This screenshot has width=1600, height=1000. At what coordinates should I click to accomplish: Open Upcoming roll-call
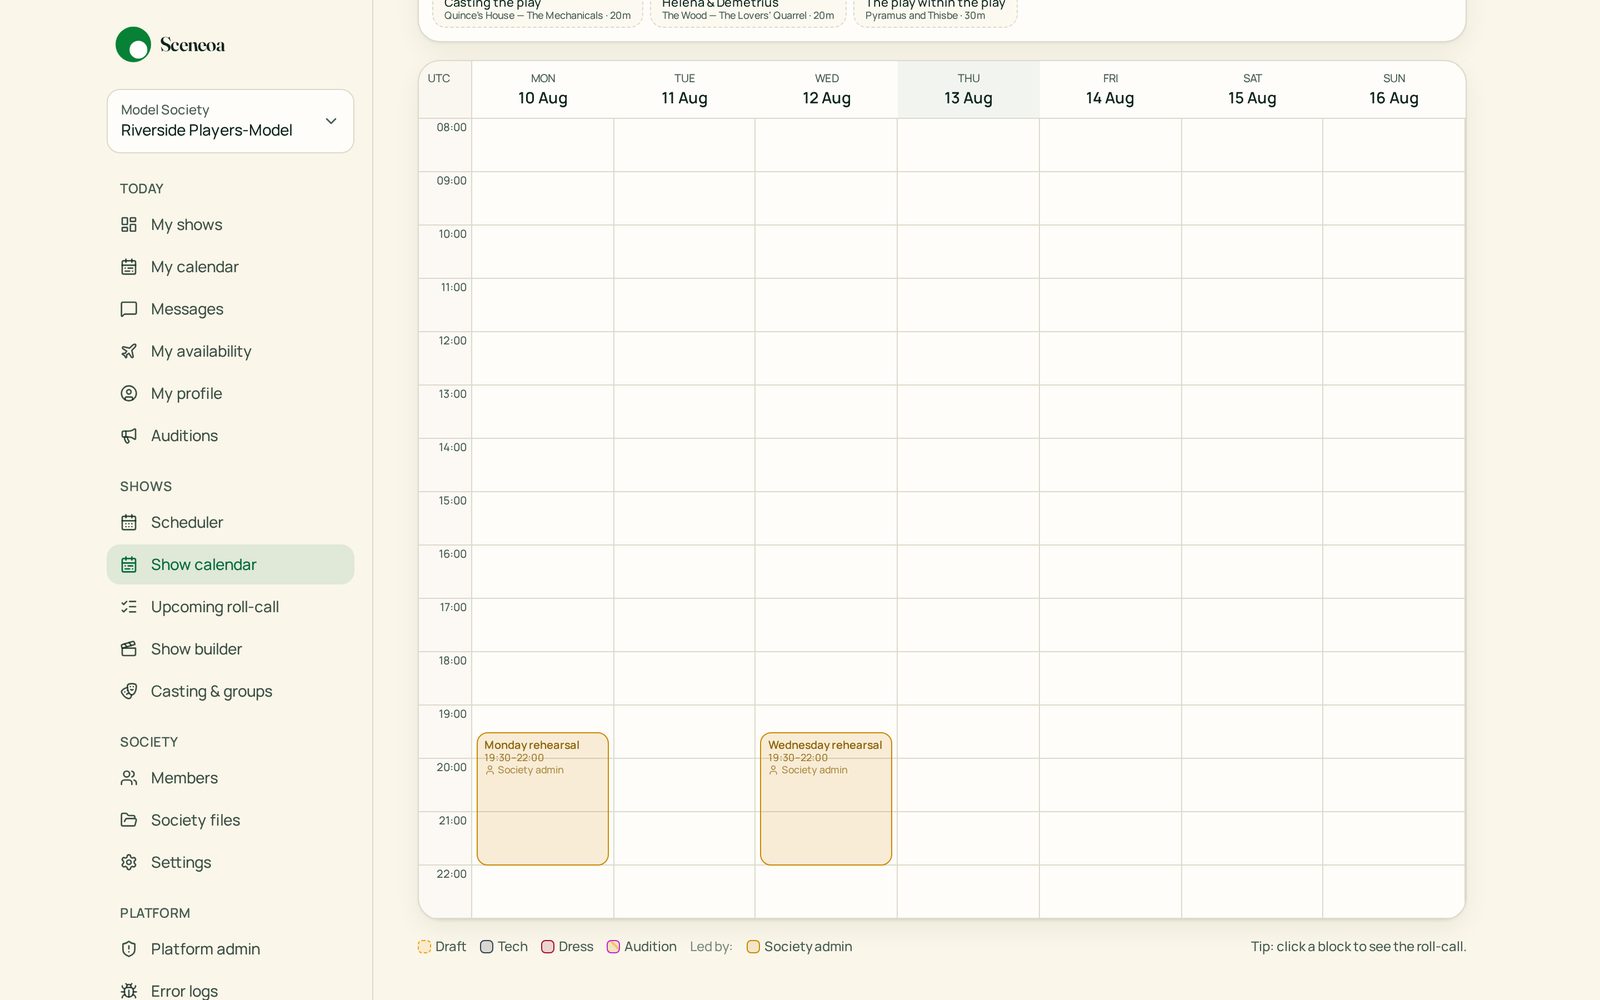click(x=230, y=607)
